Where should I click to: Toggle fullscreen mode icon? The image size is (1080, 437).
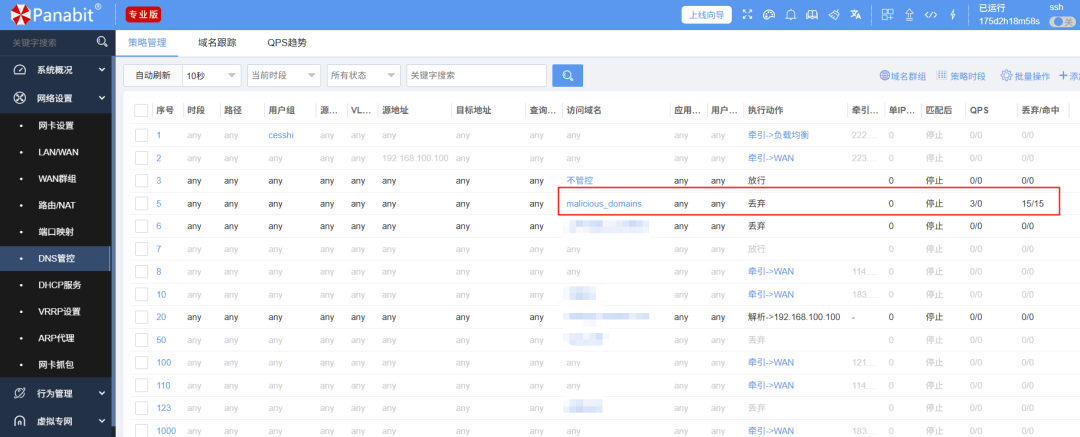(x=747, y=14)
